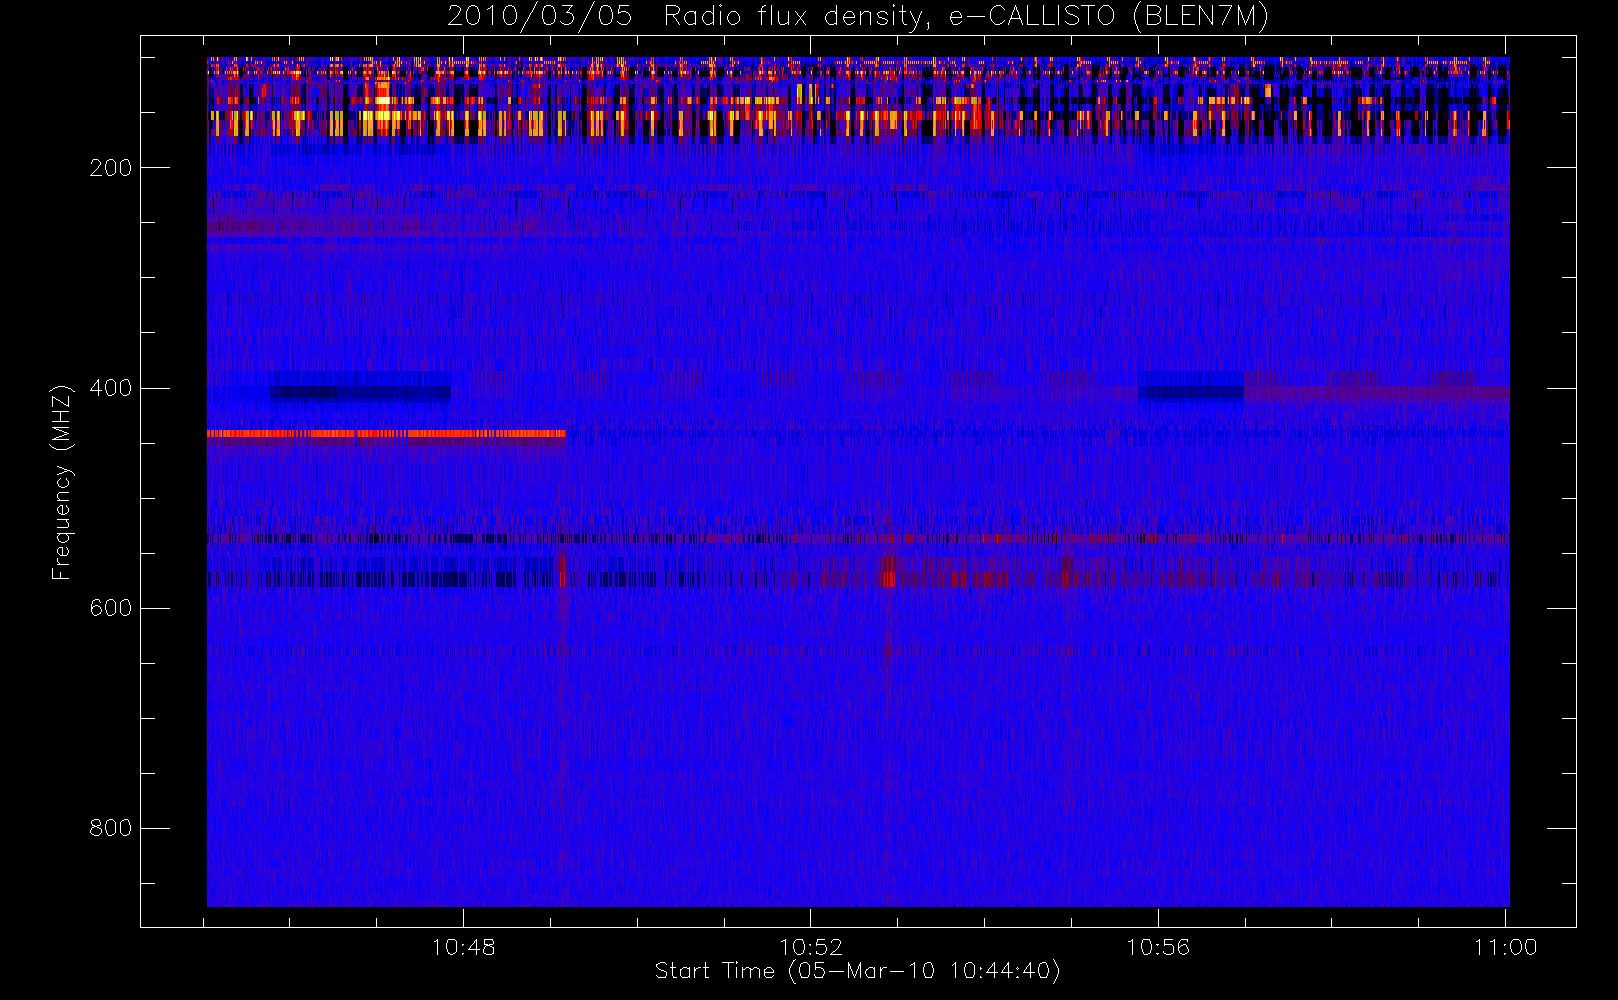Click the bright red burst spot near 10:53 at 570 MHz
Viewport: 1618px width, 1000px height.
[888, 577]
